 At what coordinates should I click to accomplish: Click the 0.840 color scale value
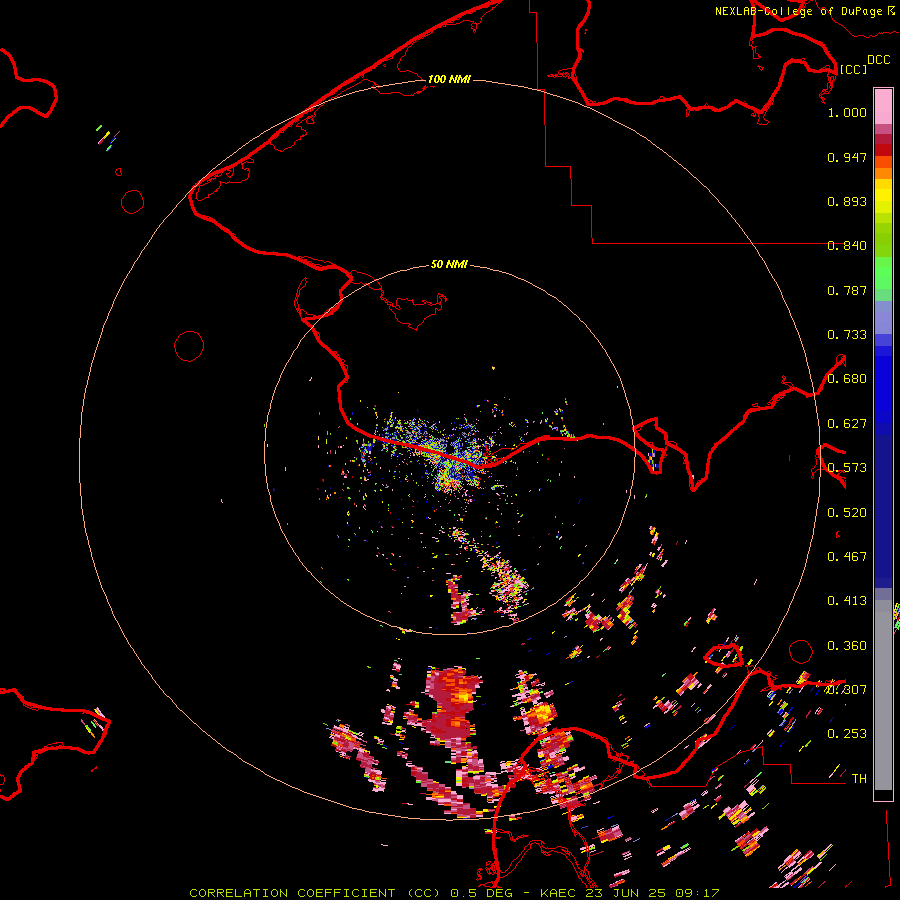coord(847,246)
